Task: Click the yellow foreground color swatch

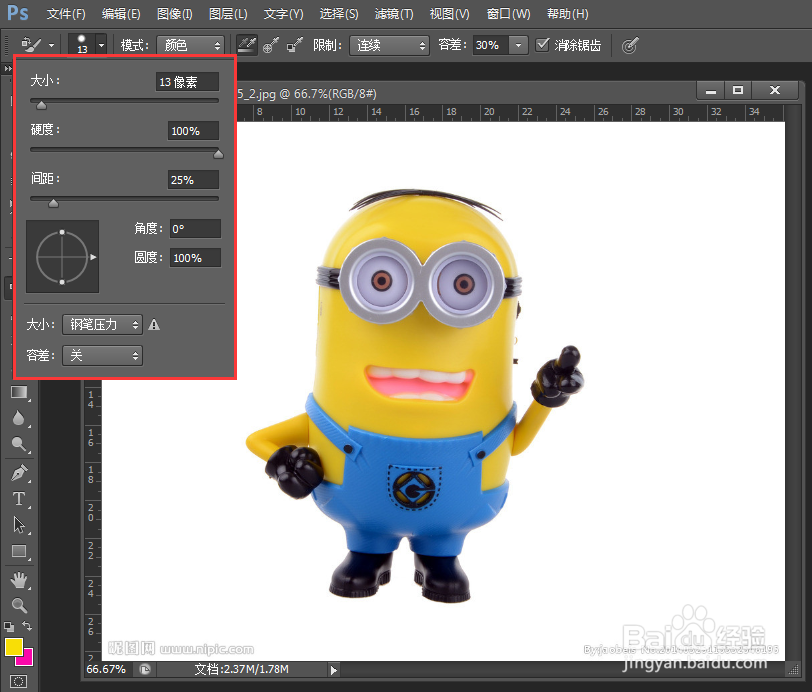Action: pyautogui.click(x=12, y=646)
